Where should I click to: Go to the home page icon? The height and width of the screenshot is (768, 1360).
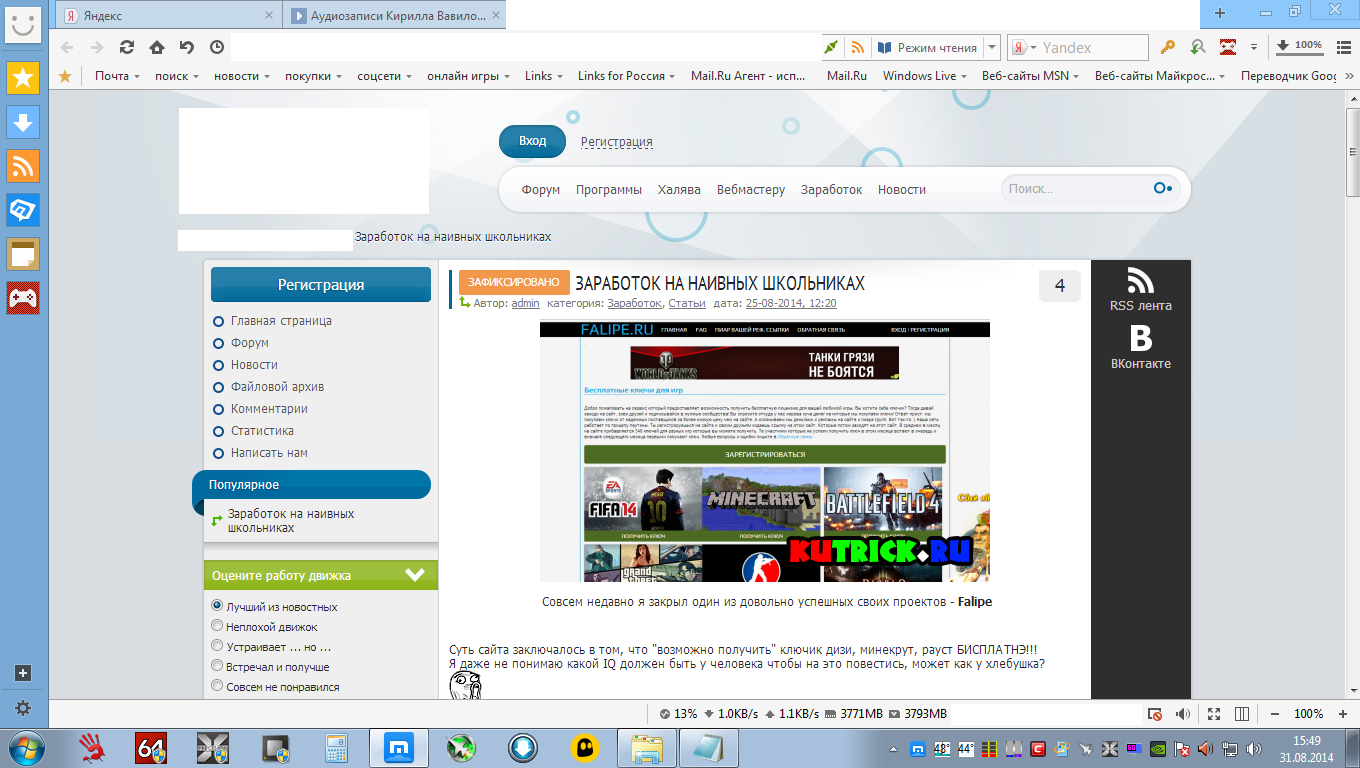(157, 47)
